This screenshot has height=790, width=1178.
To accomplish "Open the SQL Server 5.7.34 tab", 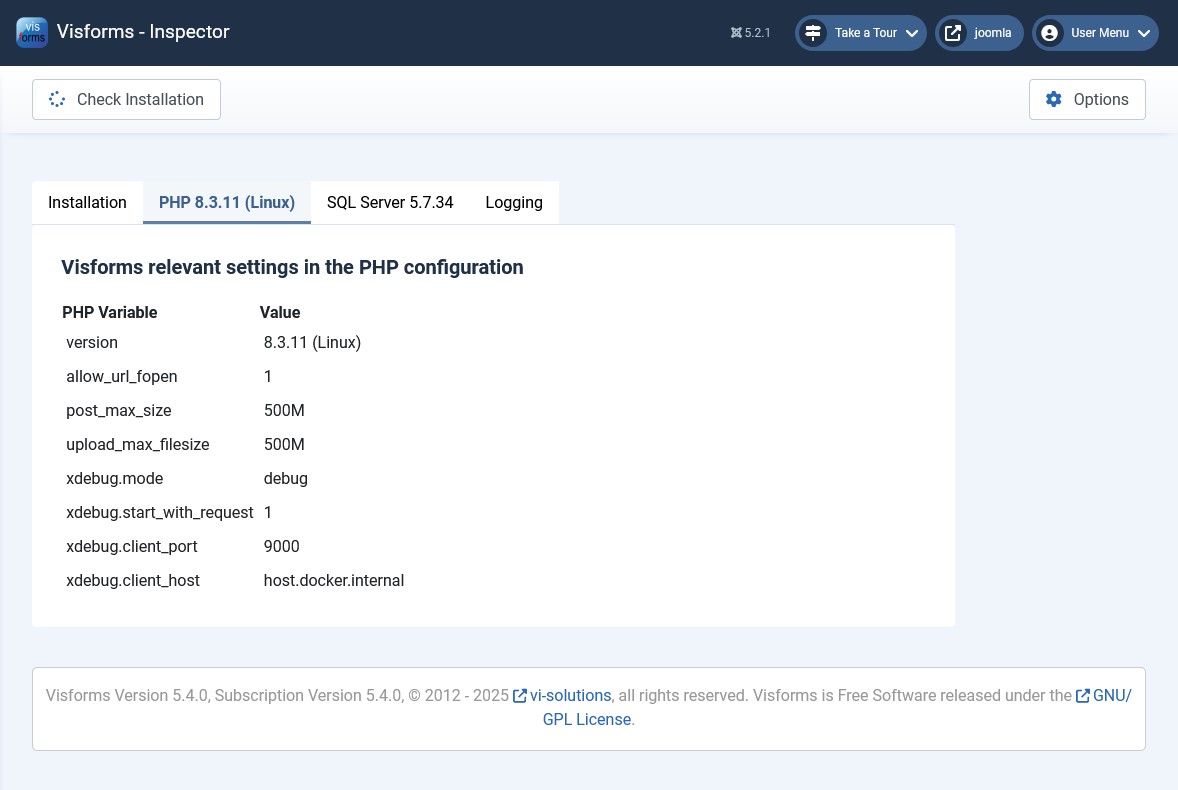I will coord(390,202).
